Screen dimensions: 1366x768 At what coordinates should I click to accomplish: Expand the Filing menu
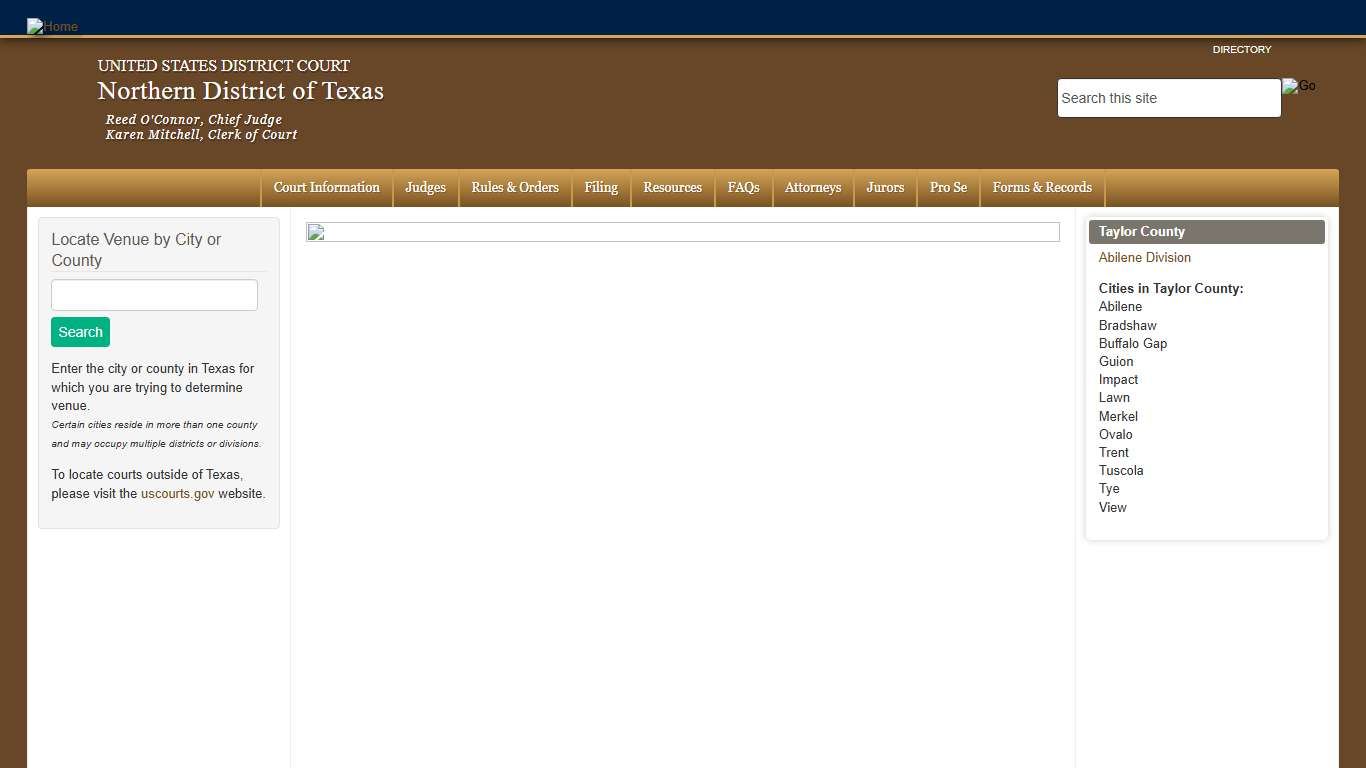tap(601, 188)
